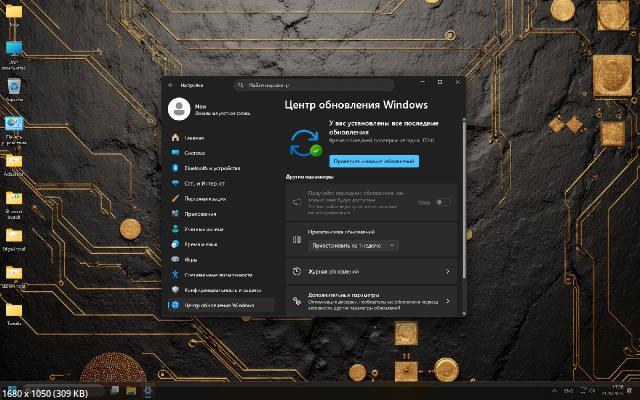Open Сеть и Интернет settings
Image resolution: width=640 pixels, height=400 pixels.
point(204,183)
